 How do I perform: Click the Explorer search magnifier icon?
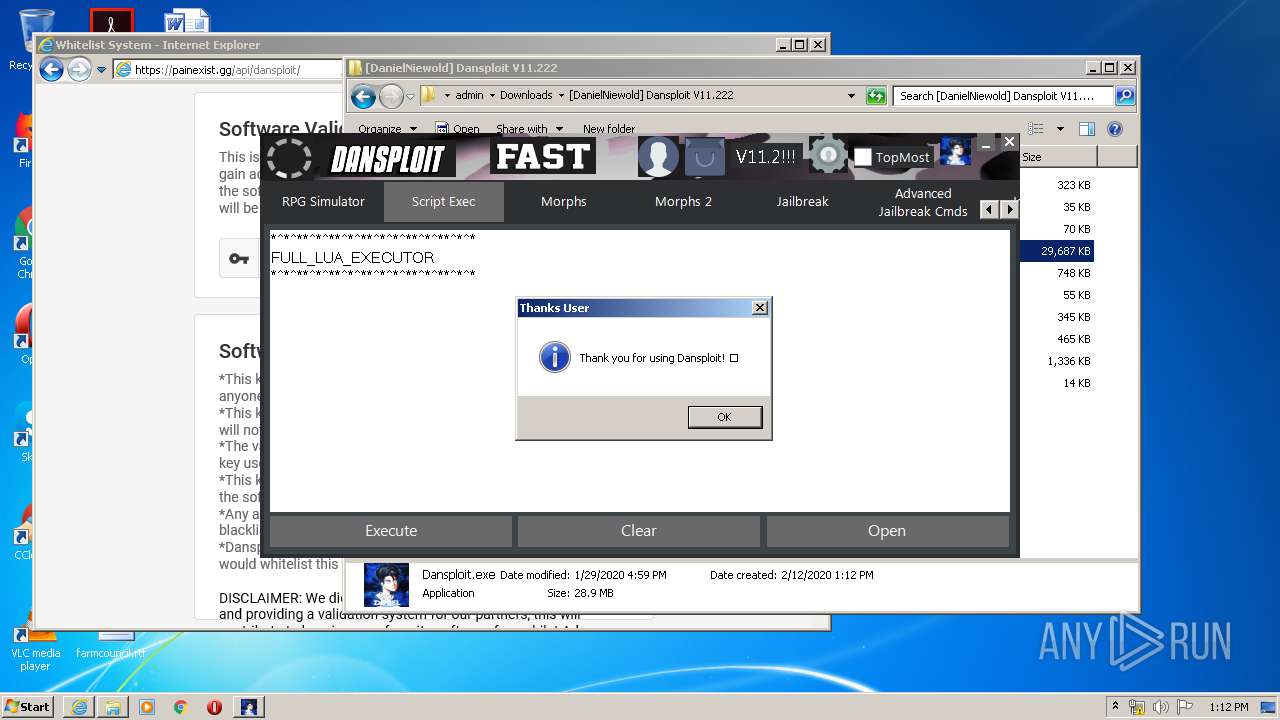pyautogui.click(x=1125, y=96)
